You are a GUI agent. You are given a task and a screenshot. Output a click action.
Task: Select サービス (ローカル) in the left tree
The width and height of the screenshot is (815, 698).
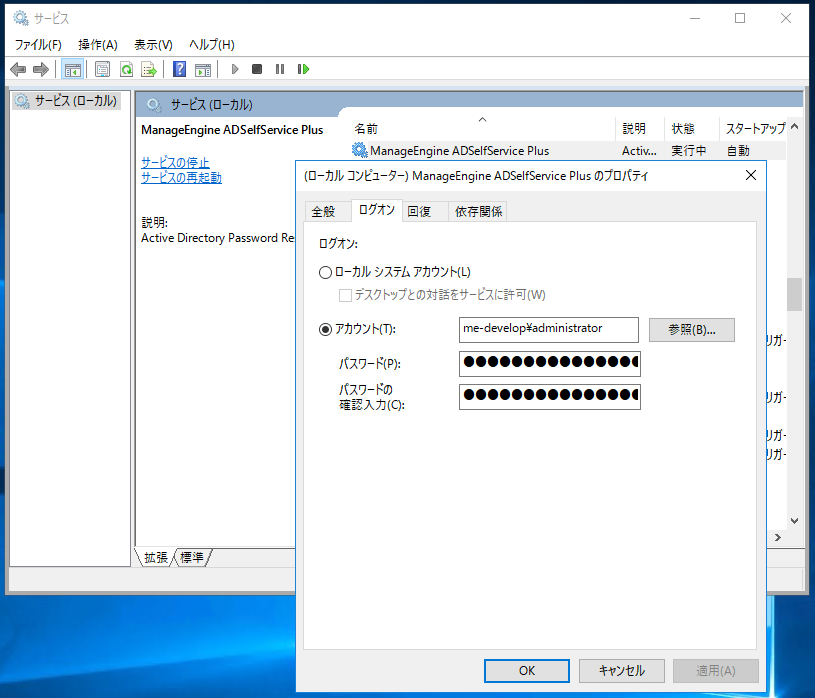(66, 101)
